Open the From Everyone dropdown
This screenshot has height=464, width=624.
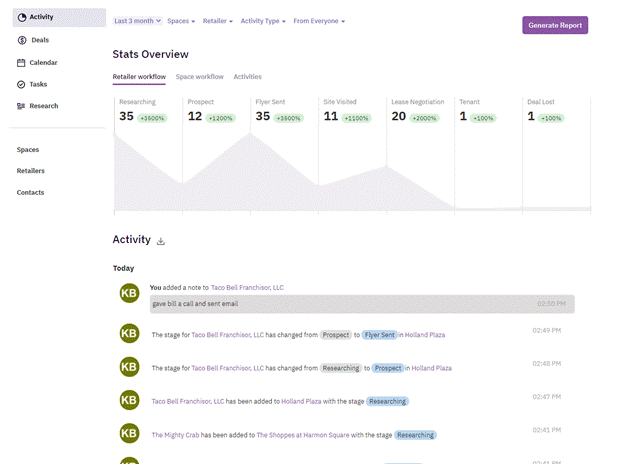tap(319, 21)
